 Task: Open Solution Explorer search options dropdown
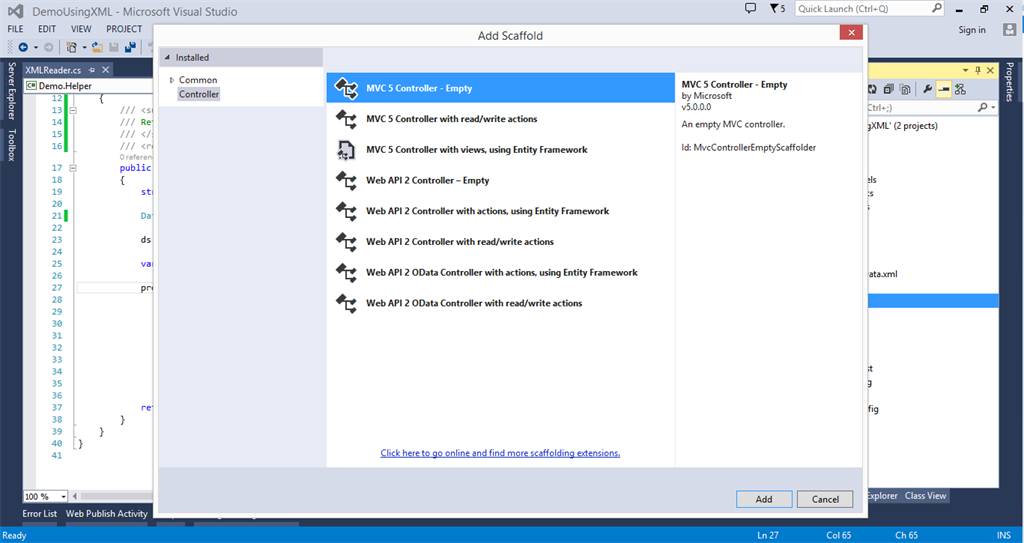coord(993,108)
